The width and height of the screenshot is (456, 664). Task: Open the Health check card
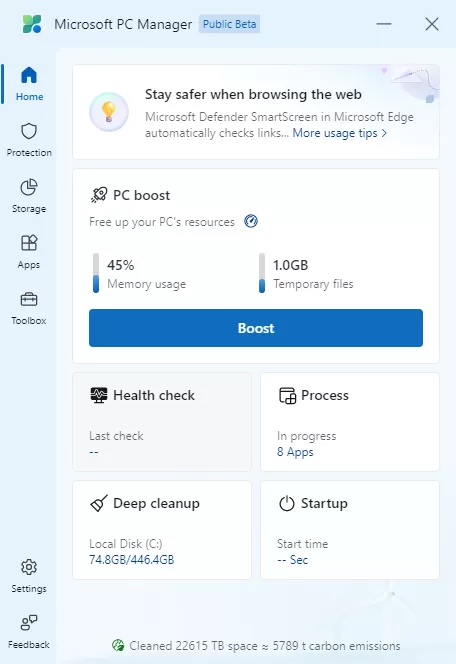(162, 422)
